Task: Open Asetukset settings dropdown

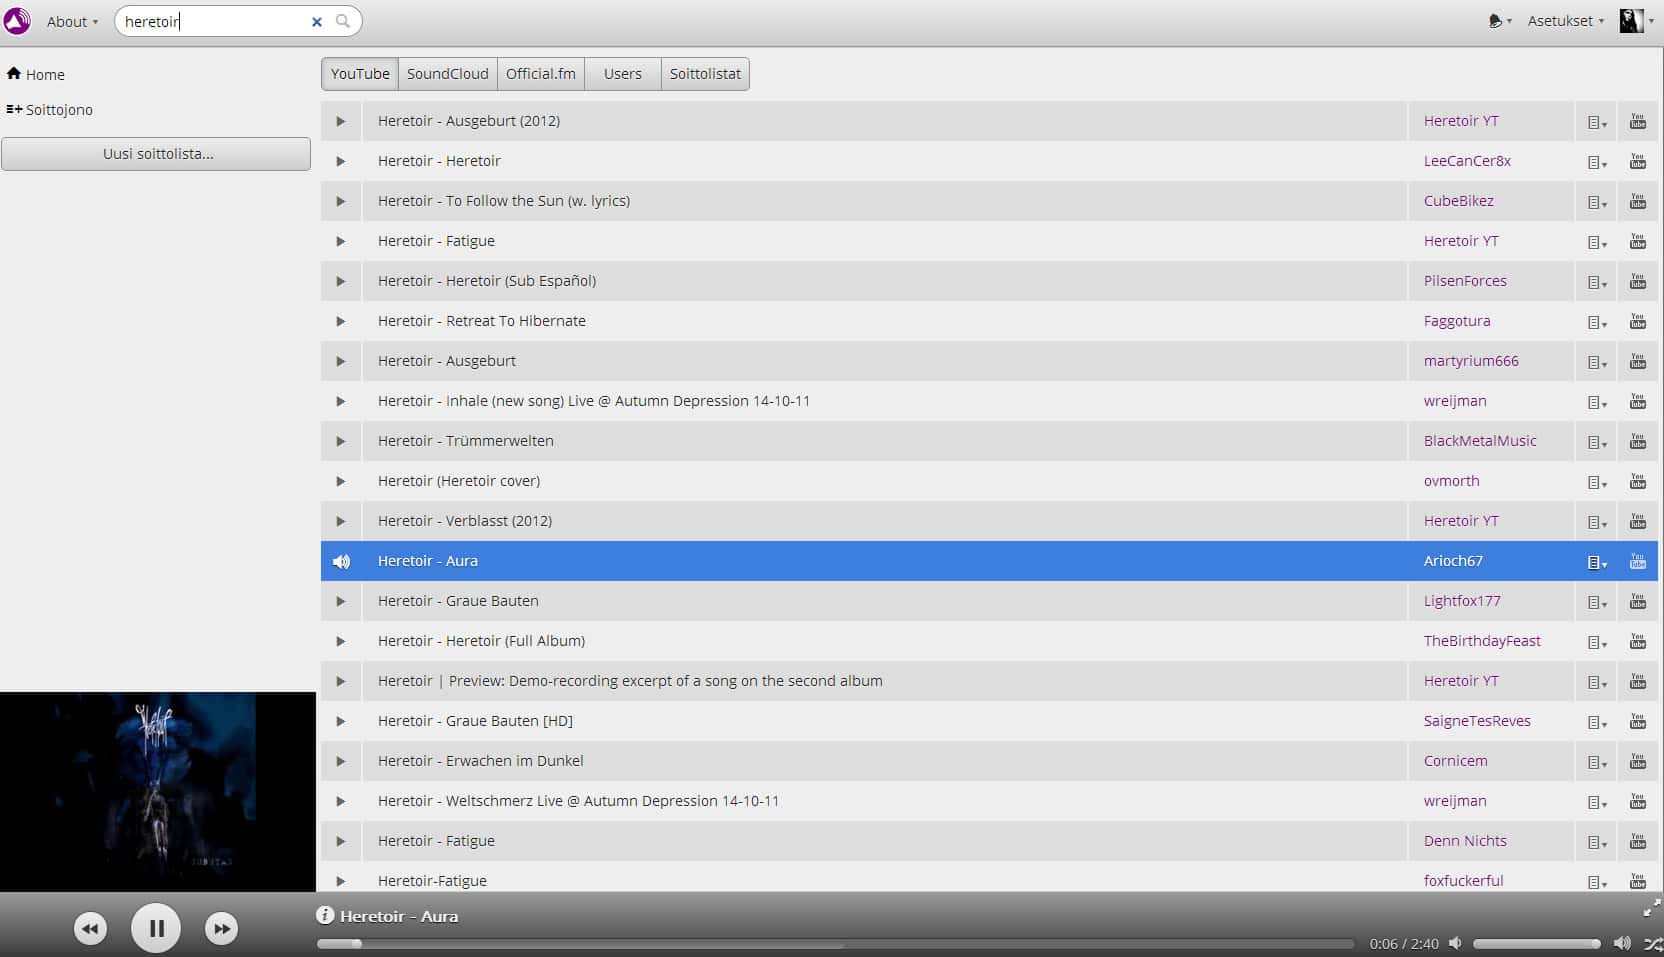Action: [x=1565, y=21]
